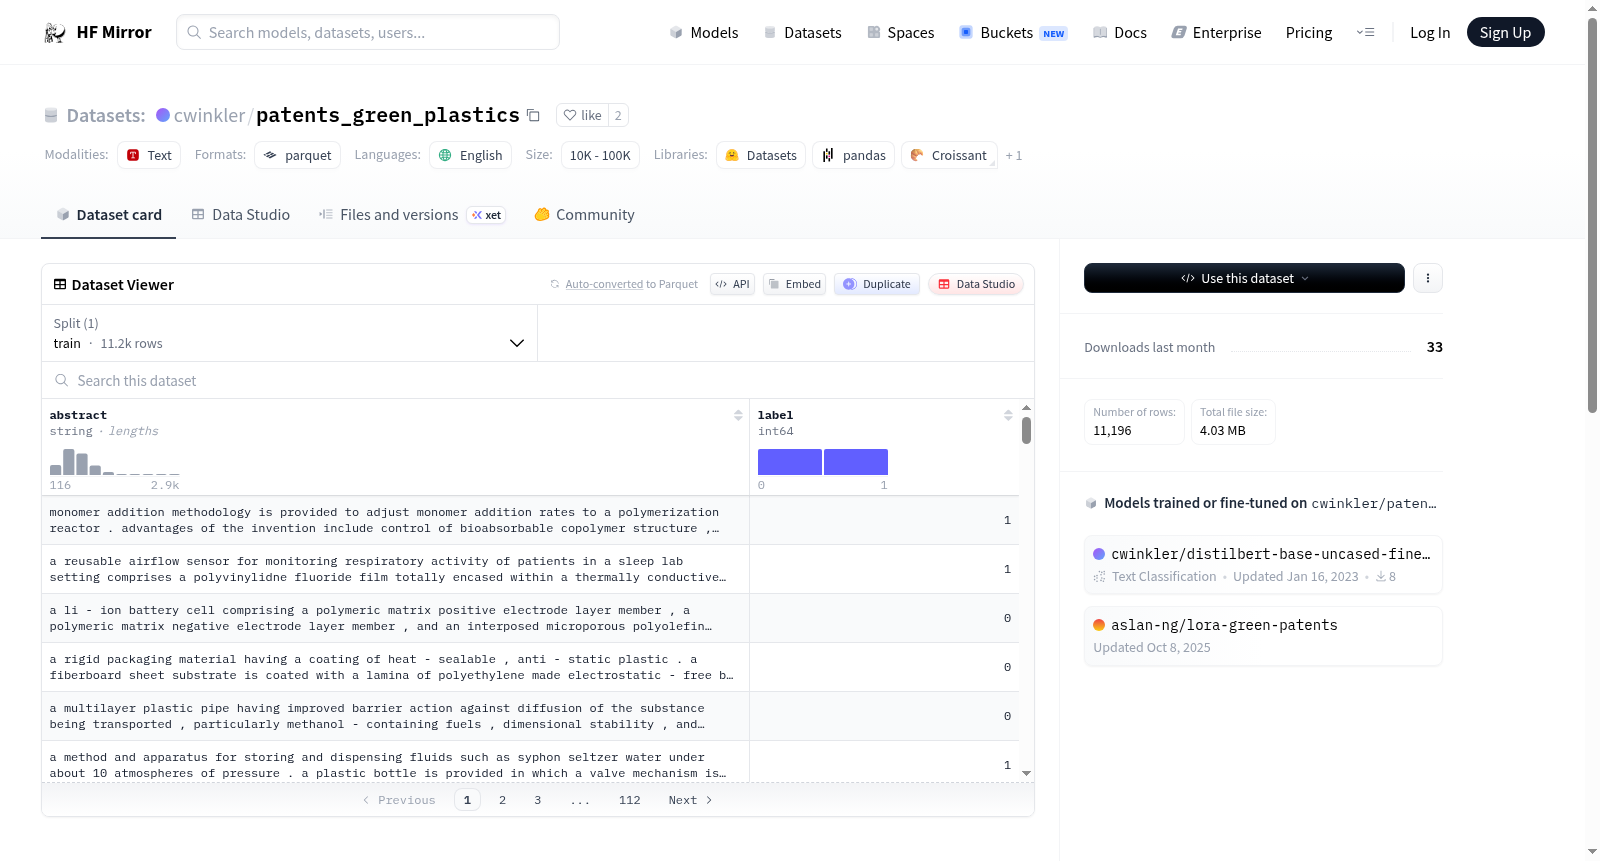Screen dimensions: 1600x861
Task: Click the Embed button
Action: click(795, 284)
